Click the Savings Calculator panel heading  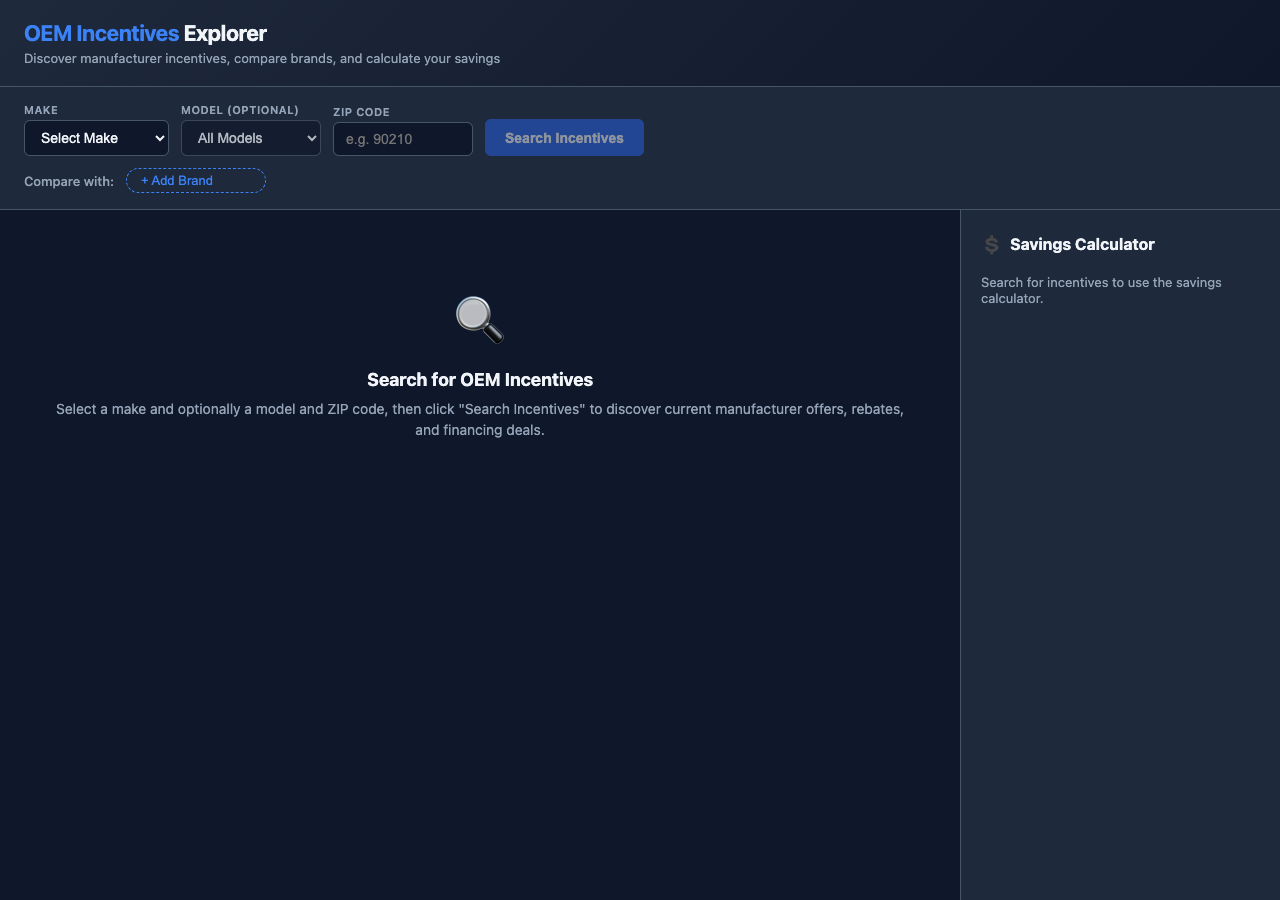(1082, 244)
